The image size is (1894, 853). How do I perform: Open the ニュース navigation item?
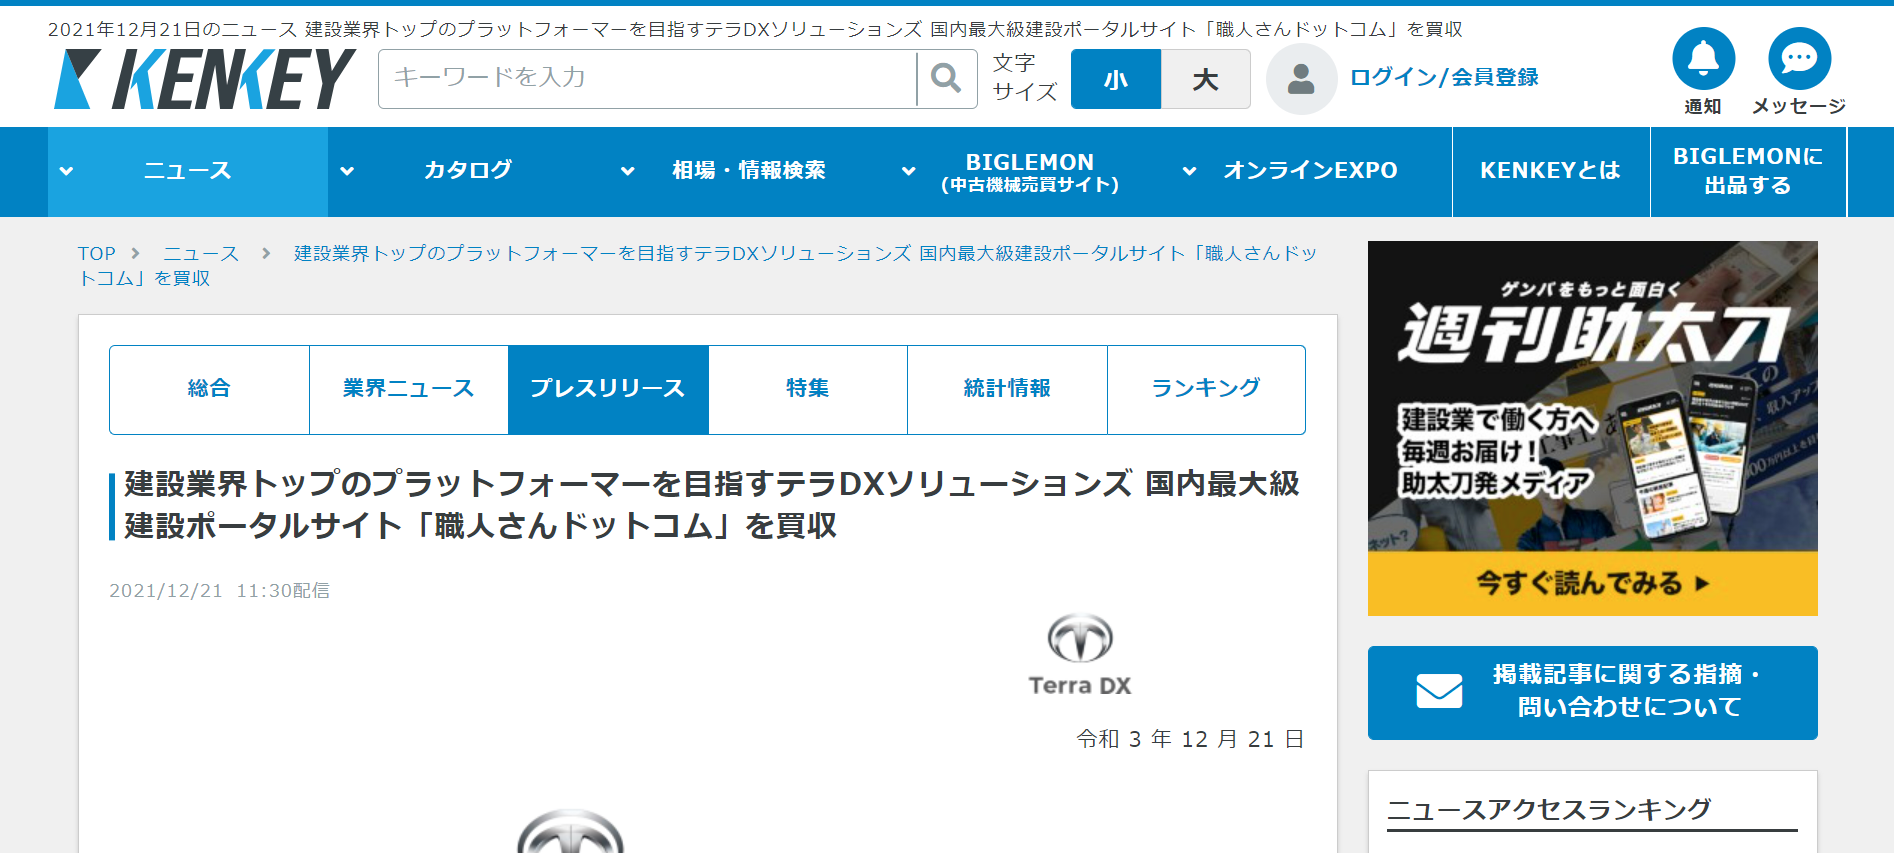(188, 171)
